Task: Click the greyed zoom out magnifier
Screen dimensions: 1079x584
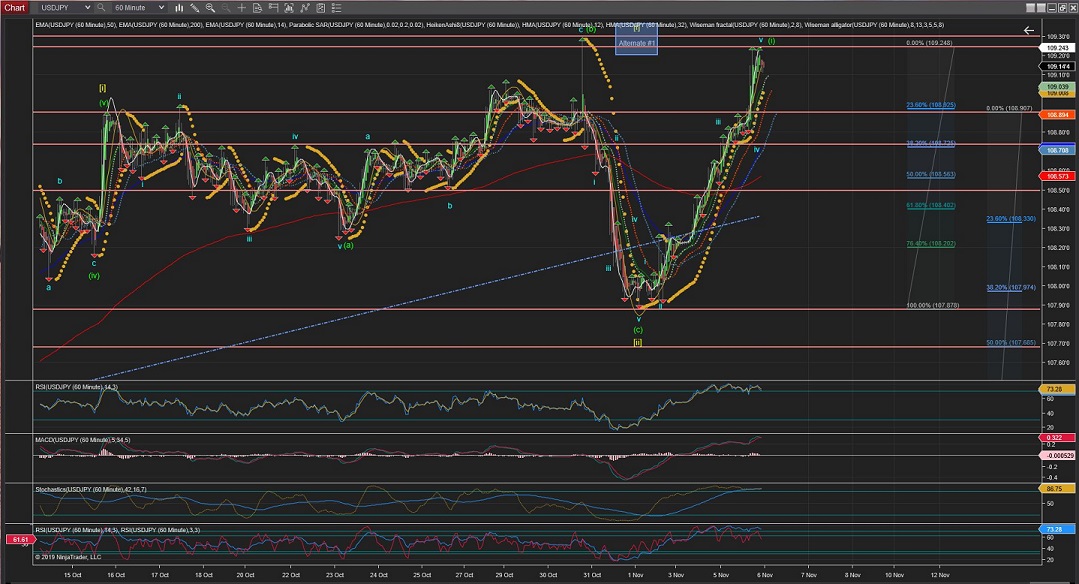Action: pyautogui.click(x=226, y=8)
